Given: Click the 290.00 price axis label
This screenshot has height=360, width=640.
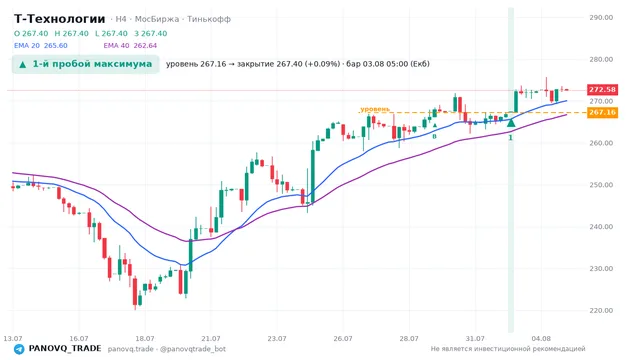Looking at the screenshot, I should click(x=601, y=18).
